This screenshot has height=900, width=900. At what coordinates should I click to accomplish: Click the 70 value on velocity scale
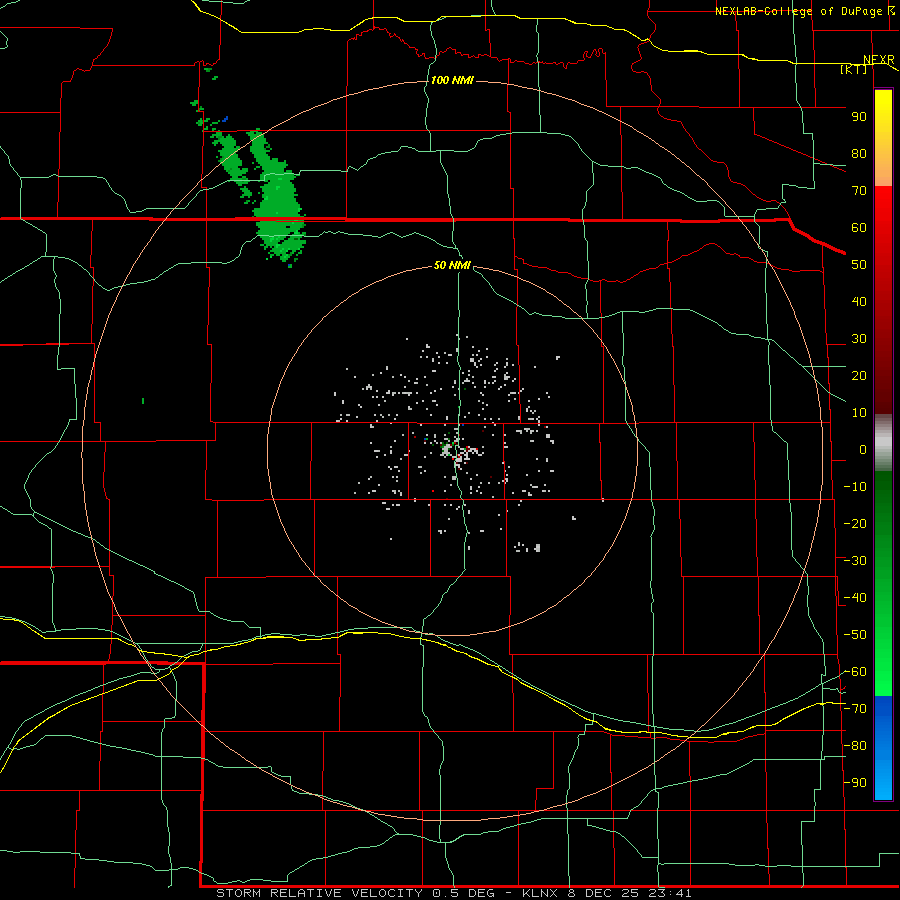[x=859, y=191]
